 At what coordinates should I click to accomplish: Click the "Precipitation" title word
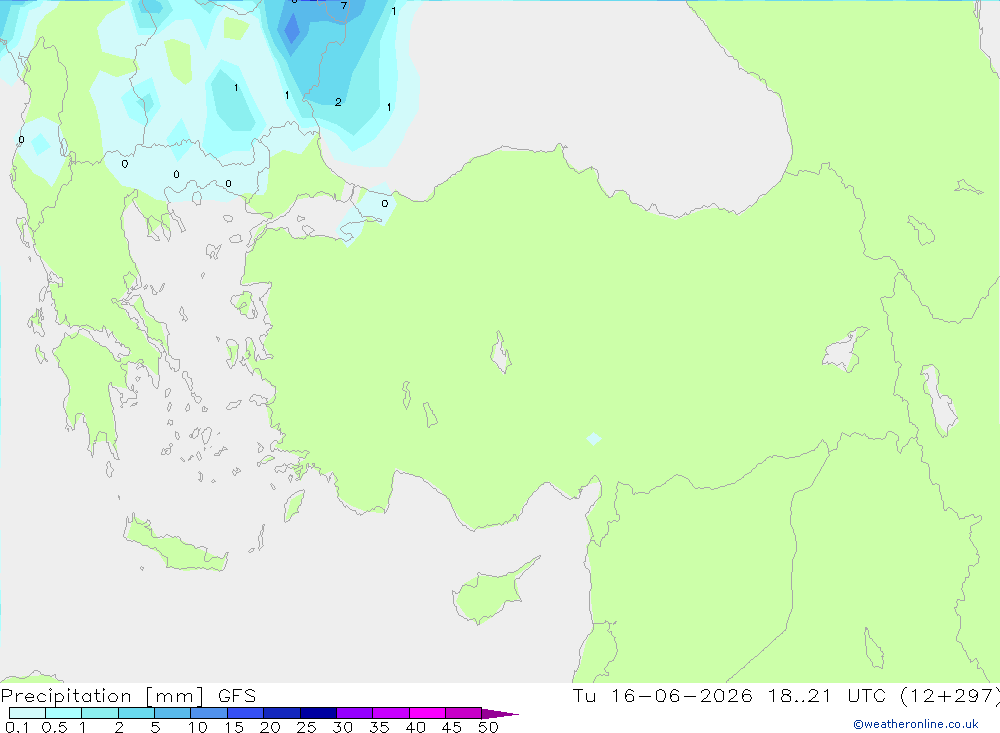[x=66, y=696]
